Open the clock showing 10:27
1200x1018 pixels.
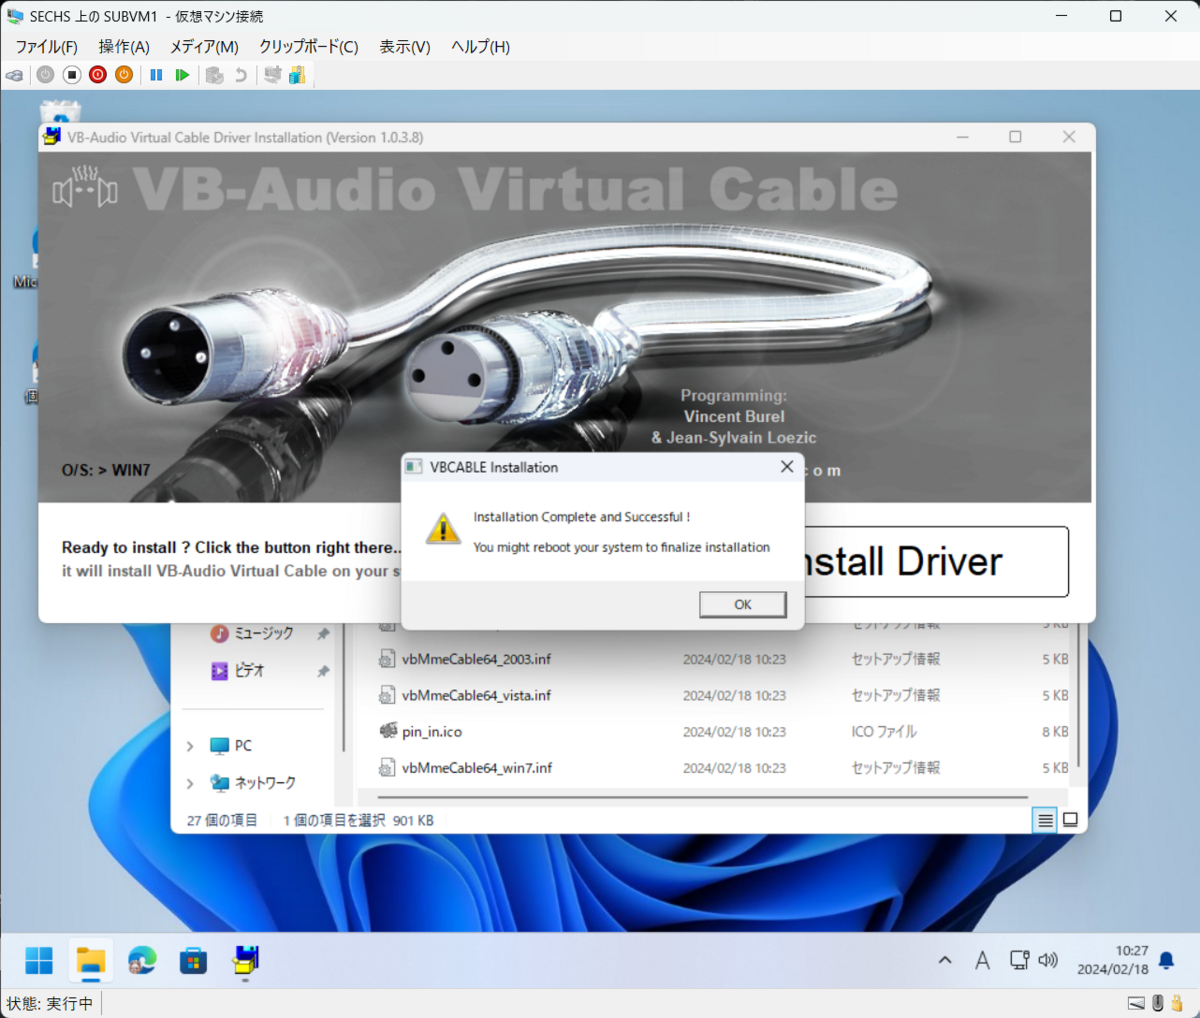[1113, 960]
